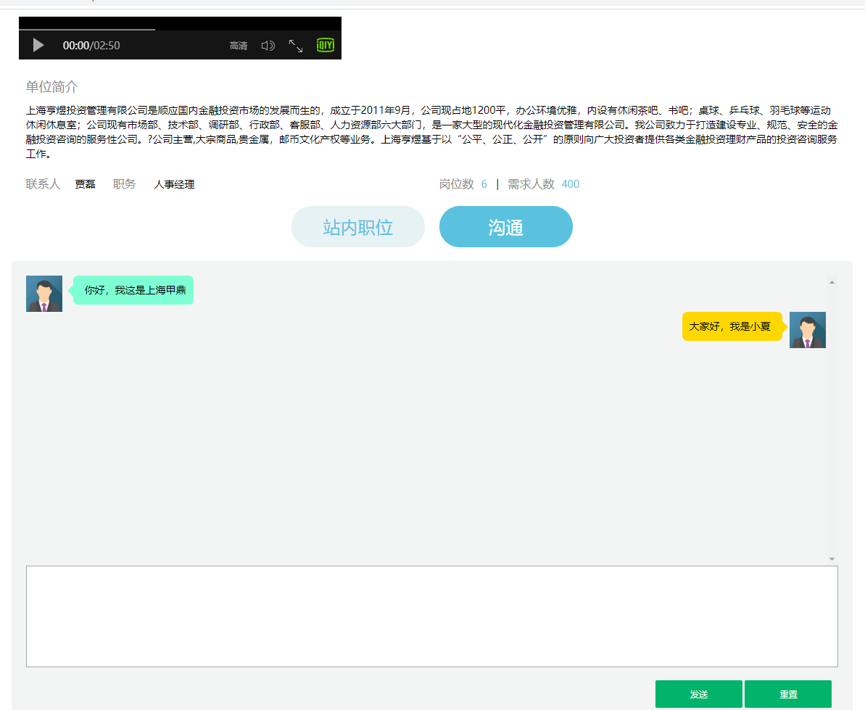Click the 00:00/02:50 video time display
This screenshot has width=865, height=710.
[91, 46]
